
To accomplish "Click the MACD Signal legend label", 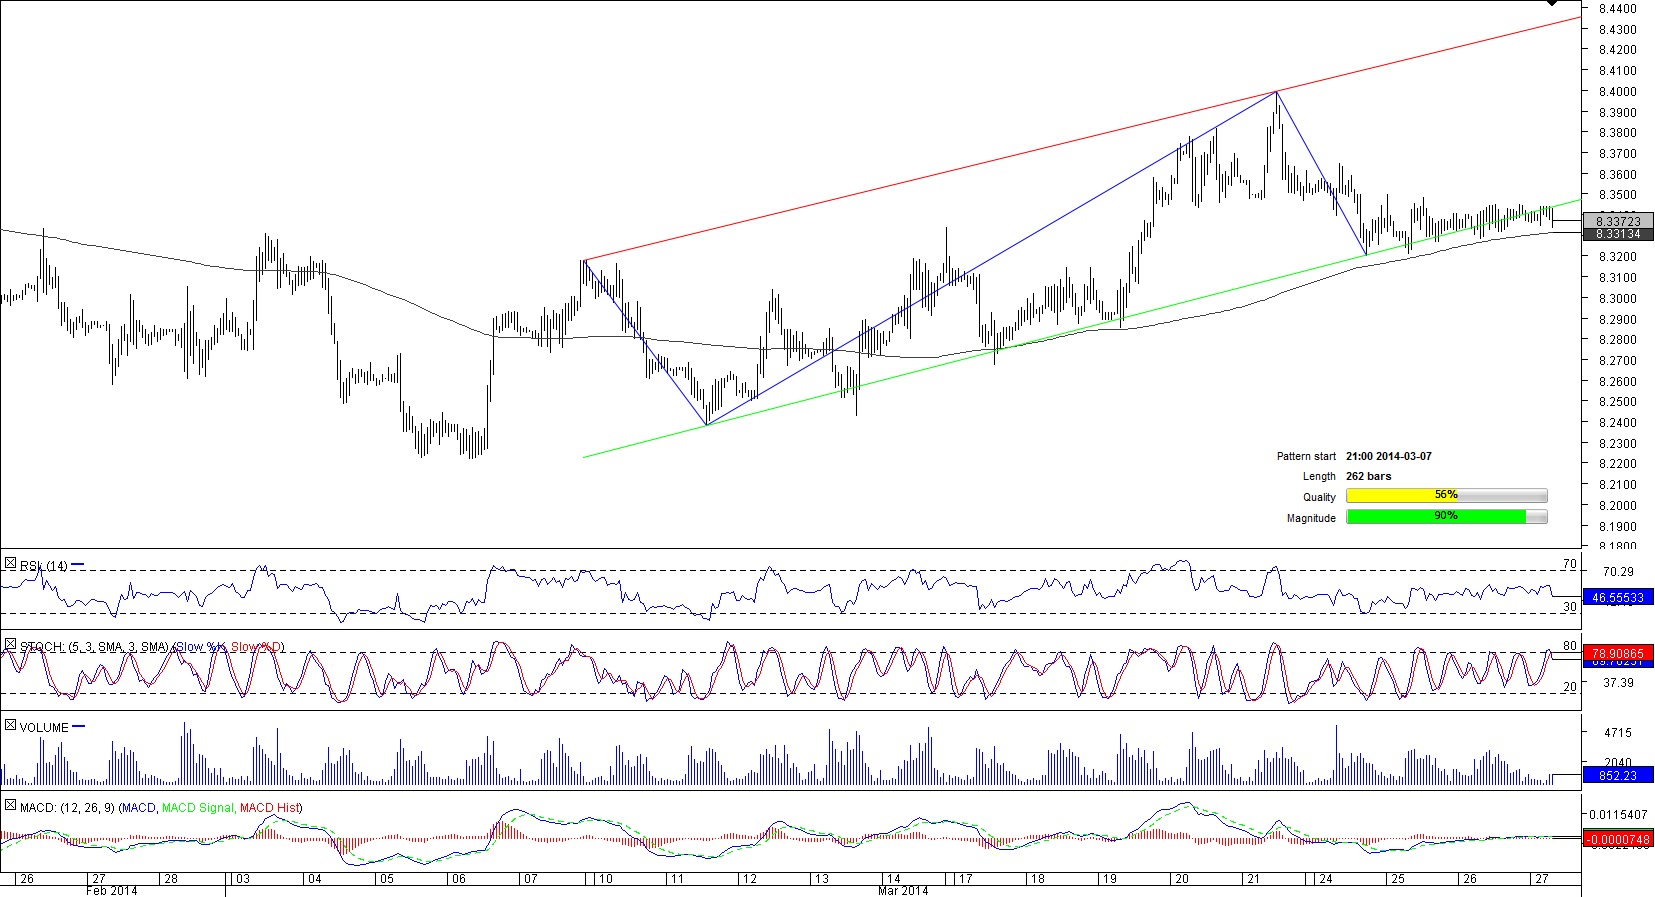I will 197,808.
